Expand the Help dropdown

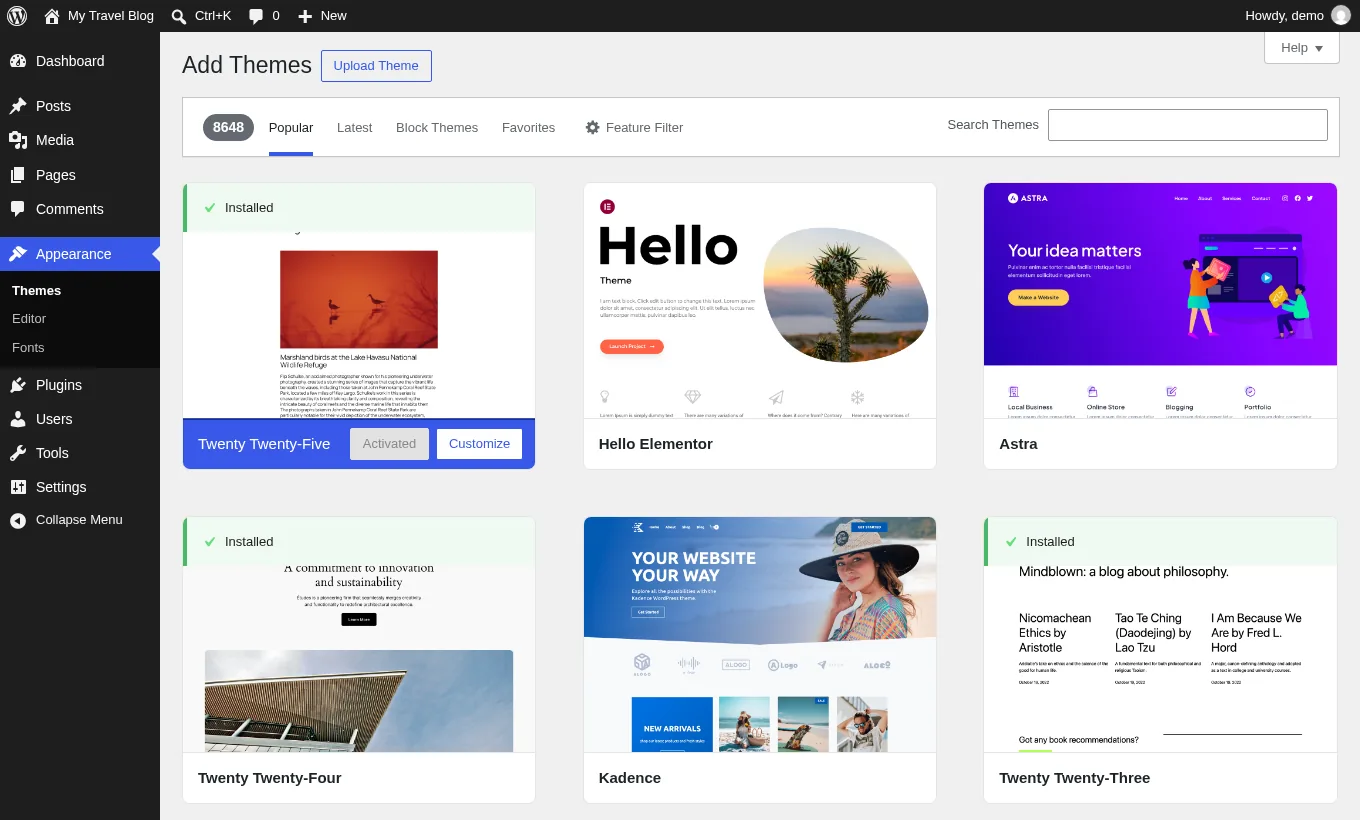coord(1302,47)
